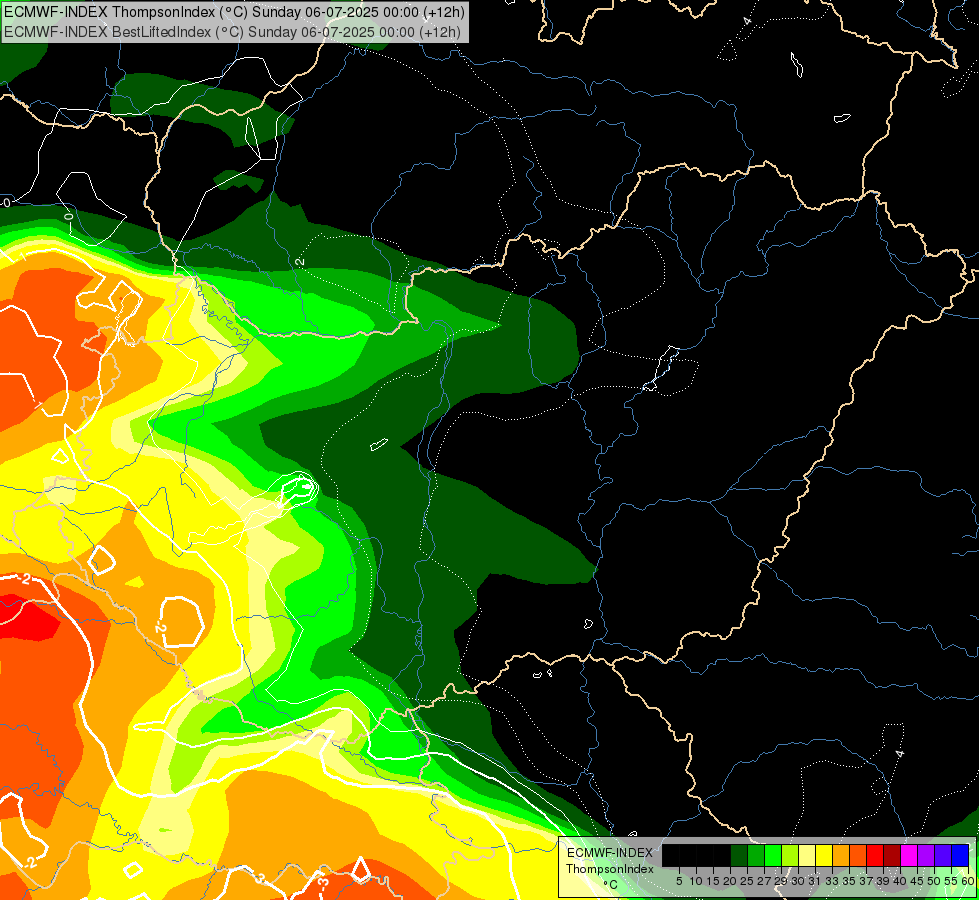Select the bright red 37–39 legend swatch
Screen dimensions: 979x900
point(875,856)
